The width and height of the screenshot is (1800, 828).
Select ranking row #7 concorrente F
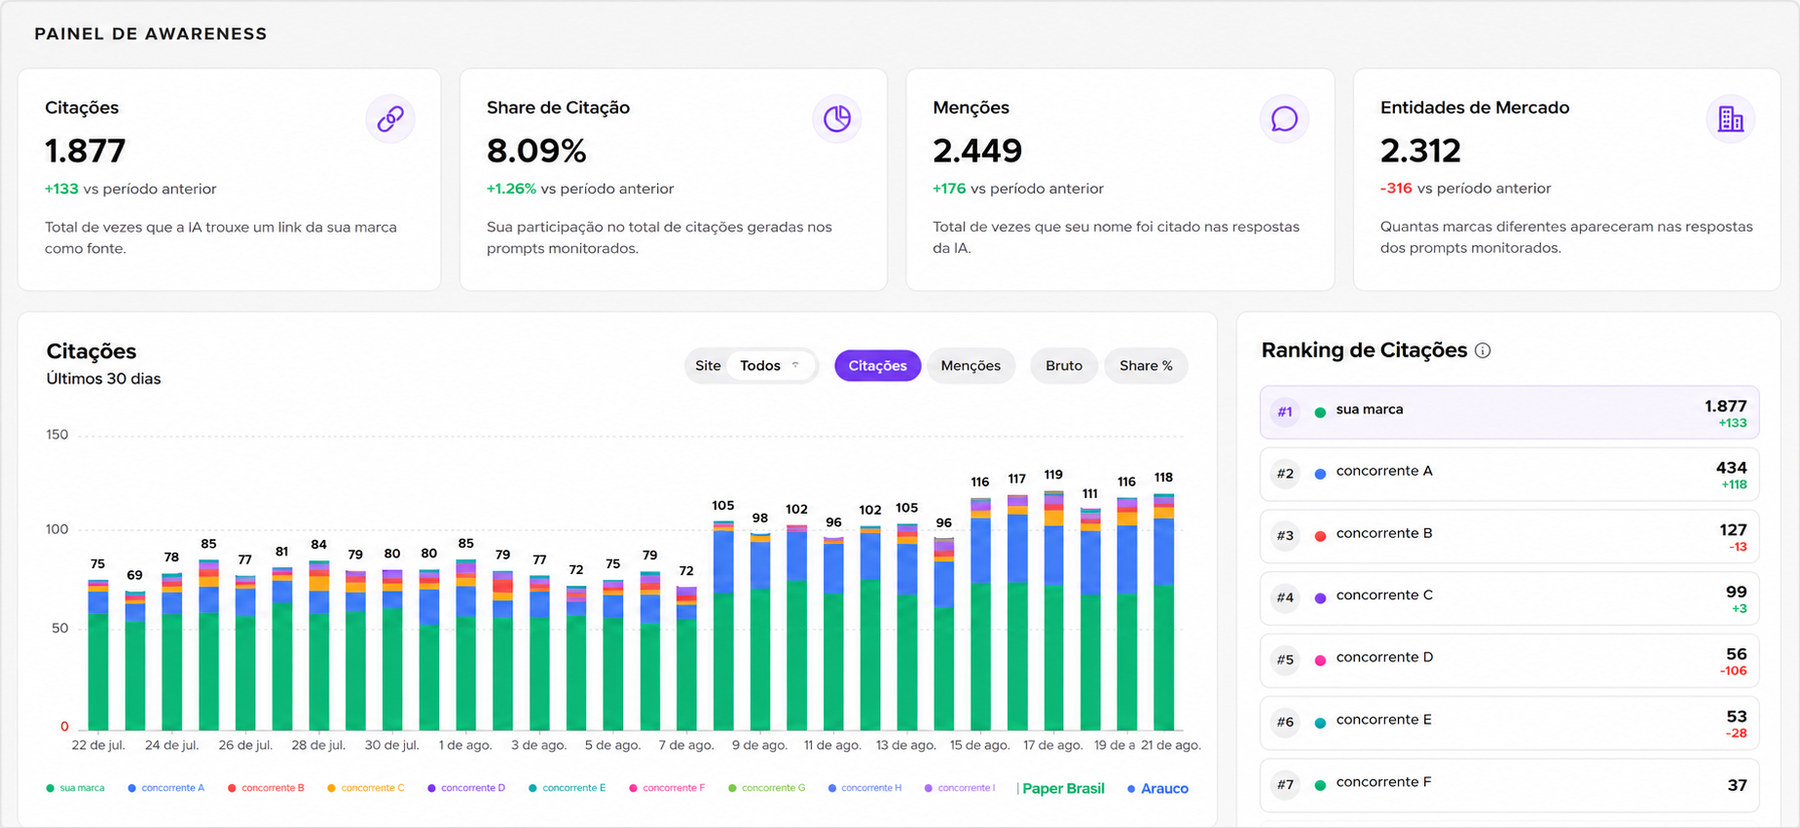[1509, 784]
